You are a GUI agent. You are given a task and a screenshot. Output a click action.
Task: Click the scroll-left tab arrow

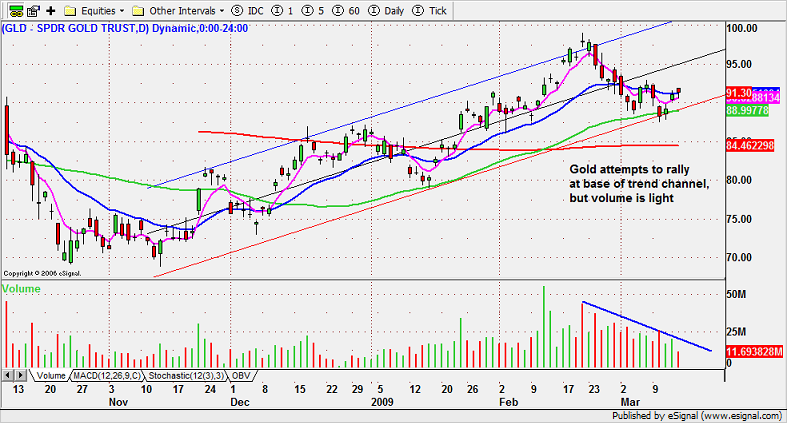tap(8, 375)
